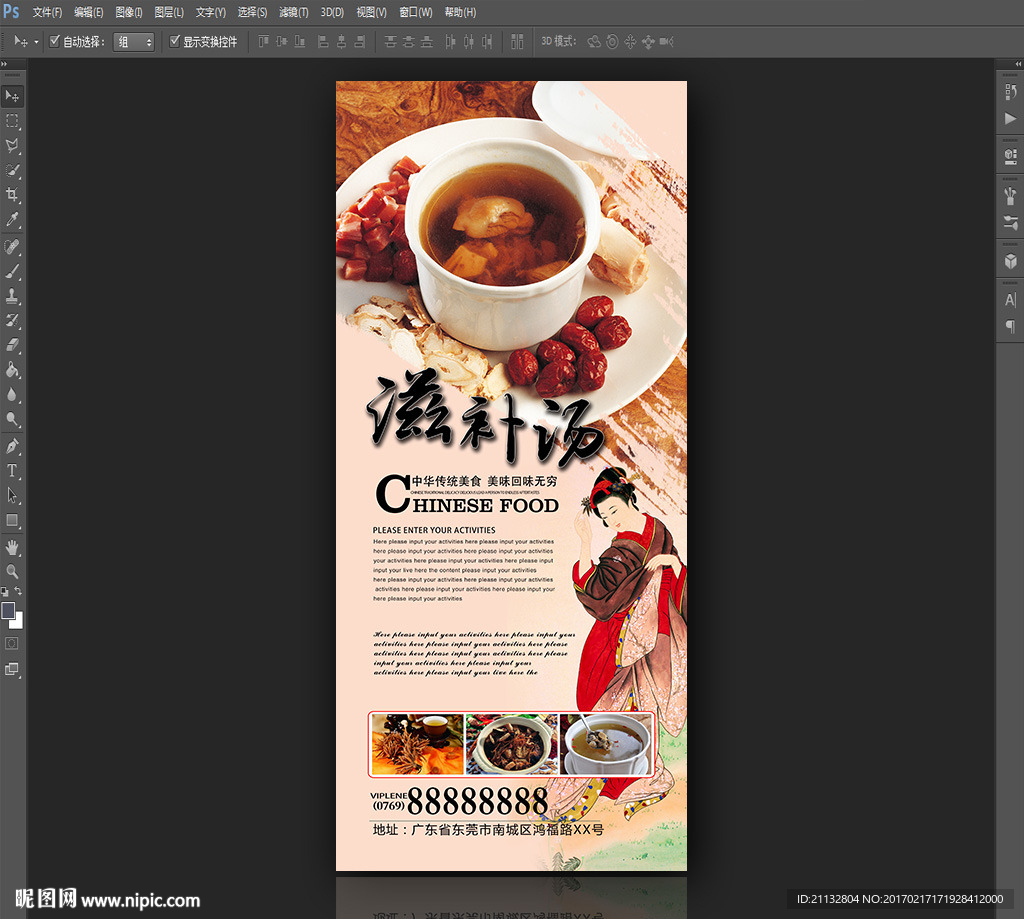Toggle the 自动选择 checkbox
This screenshot has width=1024, height=919.
pyautogui.click(x=55, y=41)
